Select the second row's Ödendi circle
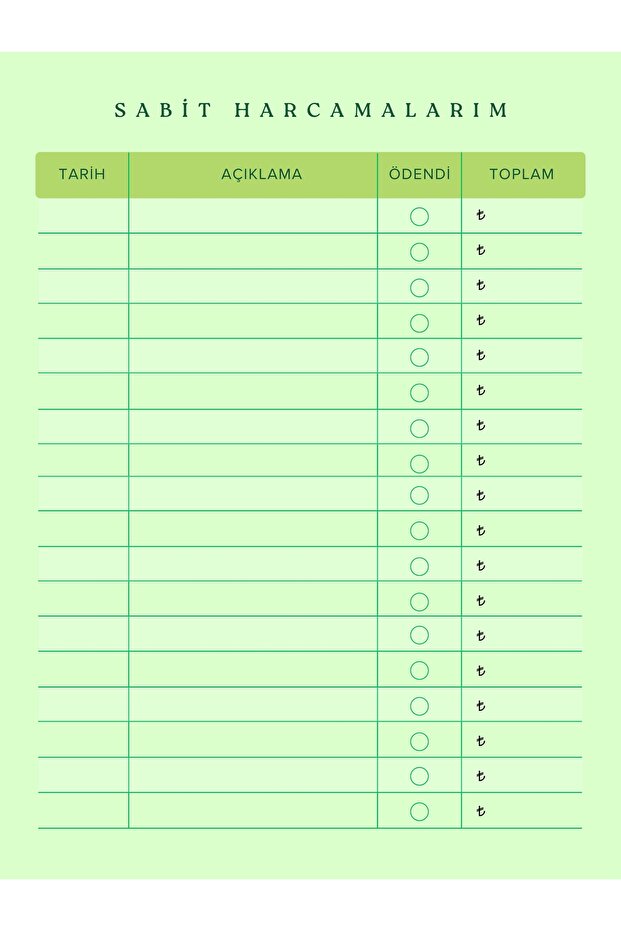The height and width of the screenshot is (931, 621). click(x=419, y=252)
